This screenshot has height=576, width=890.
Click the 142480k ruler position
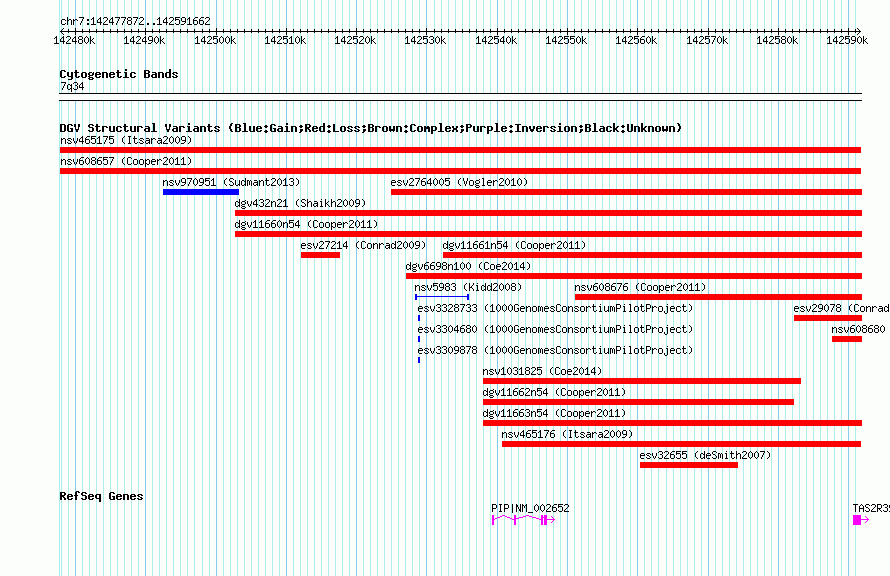point(74,40)
